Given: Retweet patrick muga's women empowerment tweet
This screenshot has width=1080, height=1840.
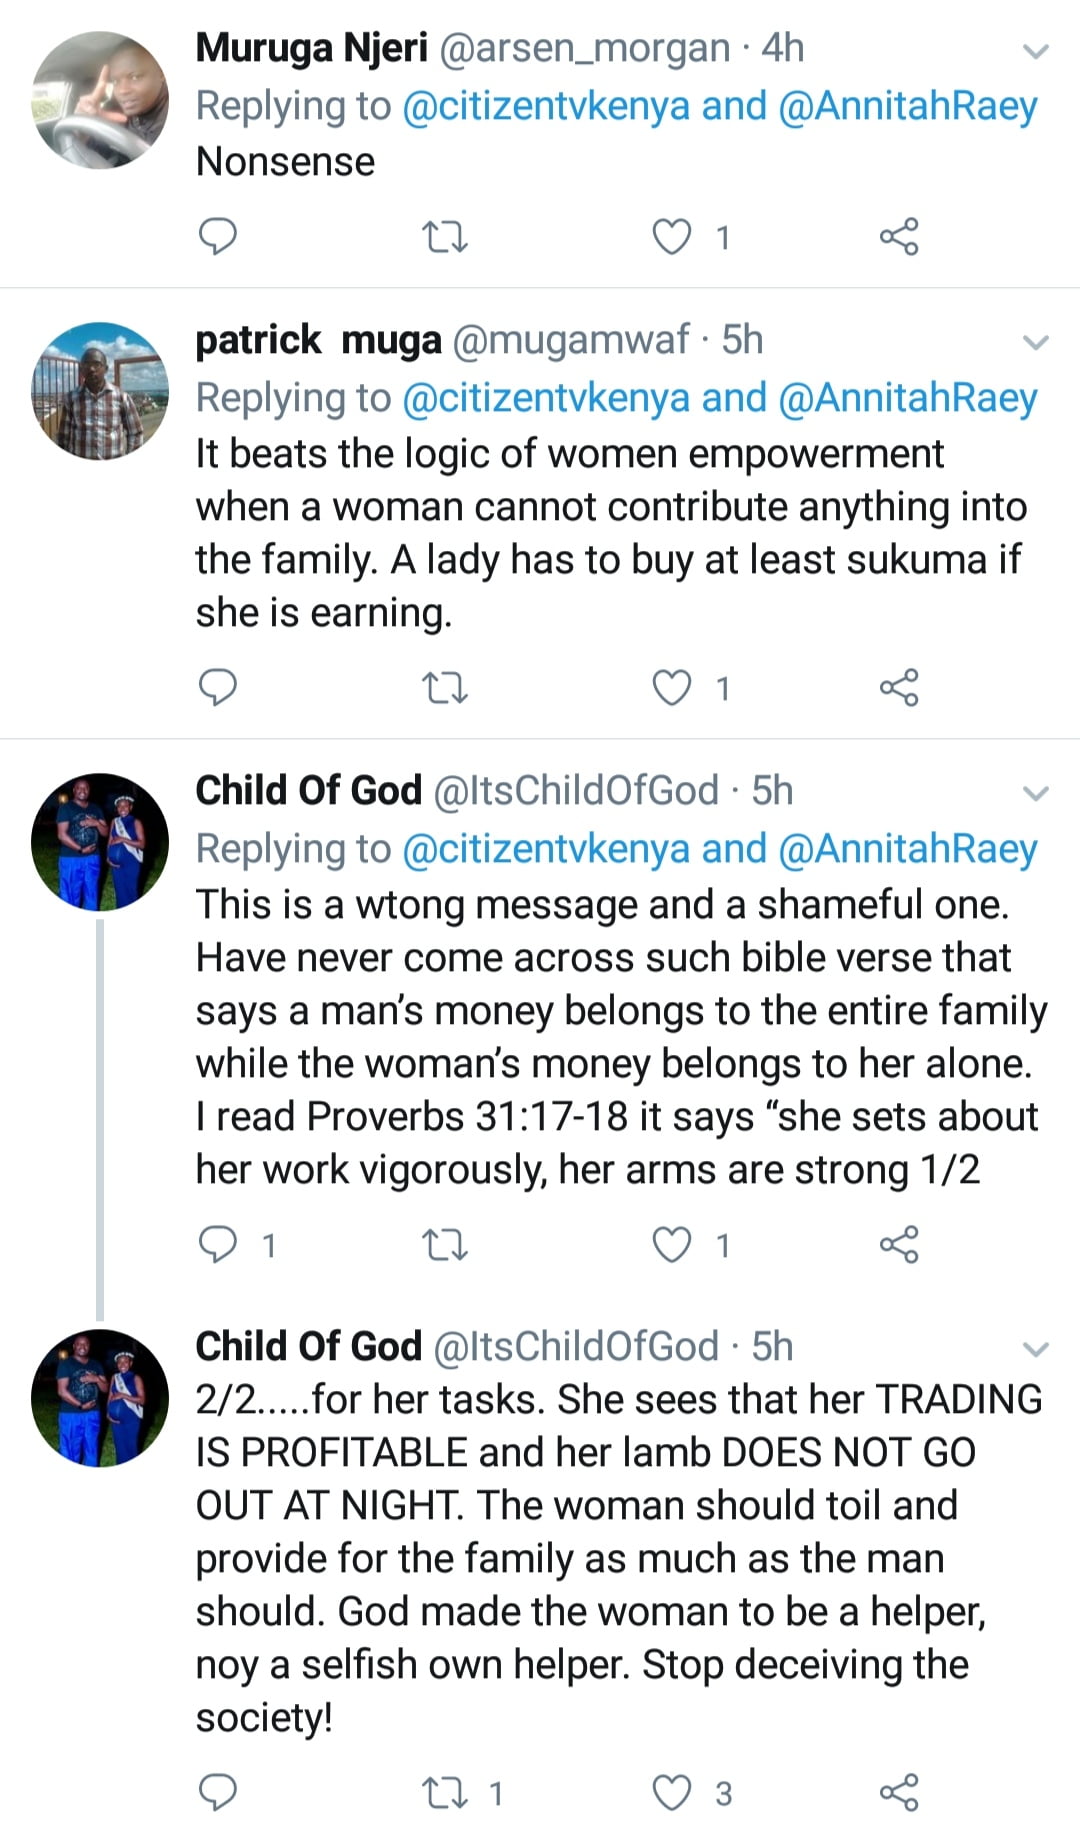Looking at the screenshot, I should (x=445, y=688).
